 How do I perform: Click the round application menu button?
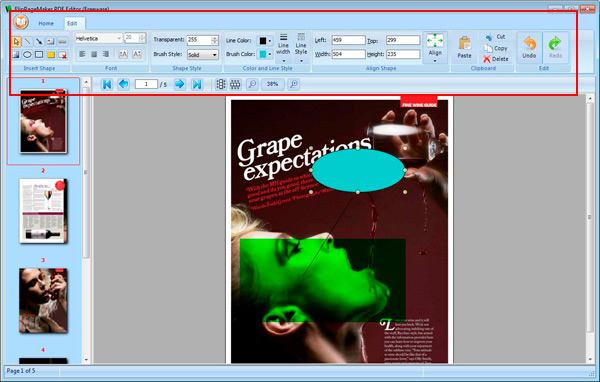coord(21,22)
